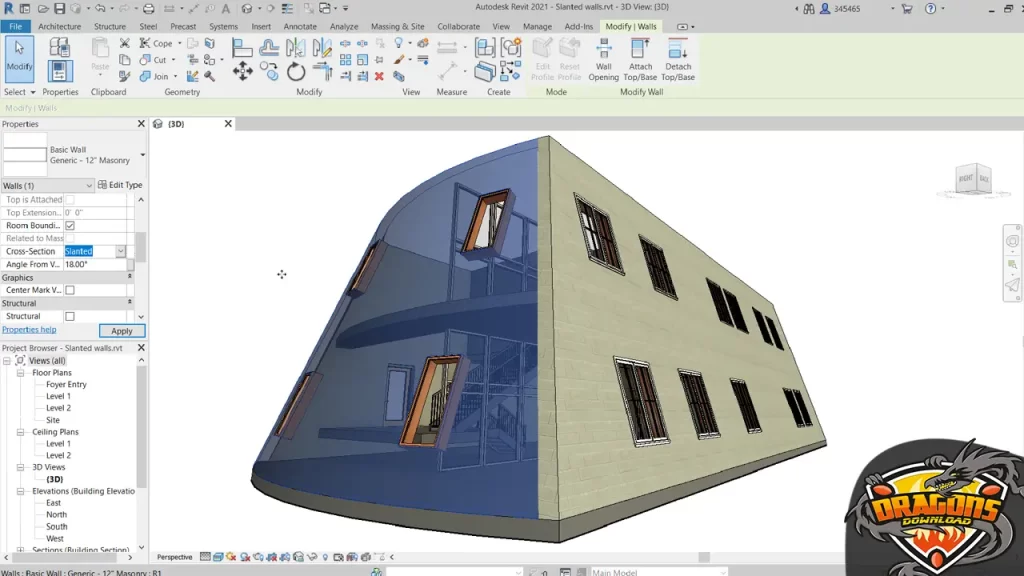Switch to the Architecture ribbon tab
Screen dimensions: 1024x576
pos(59,26)
